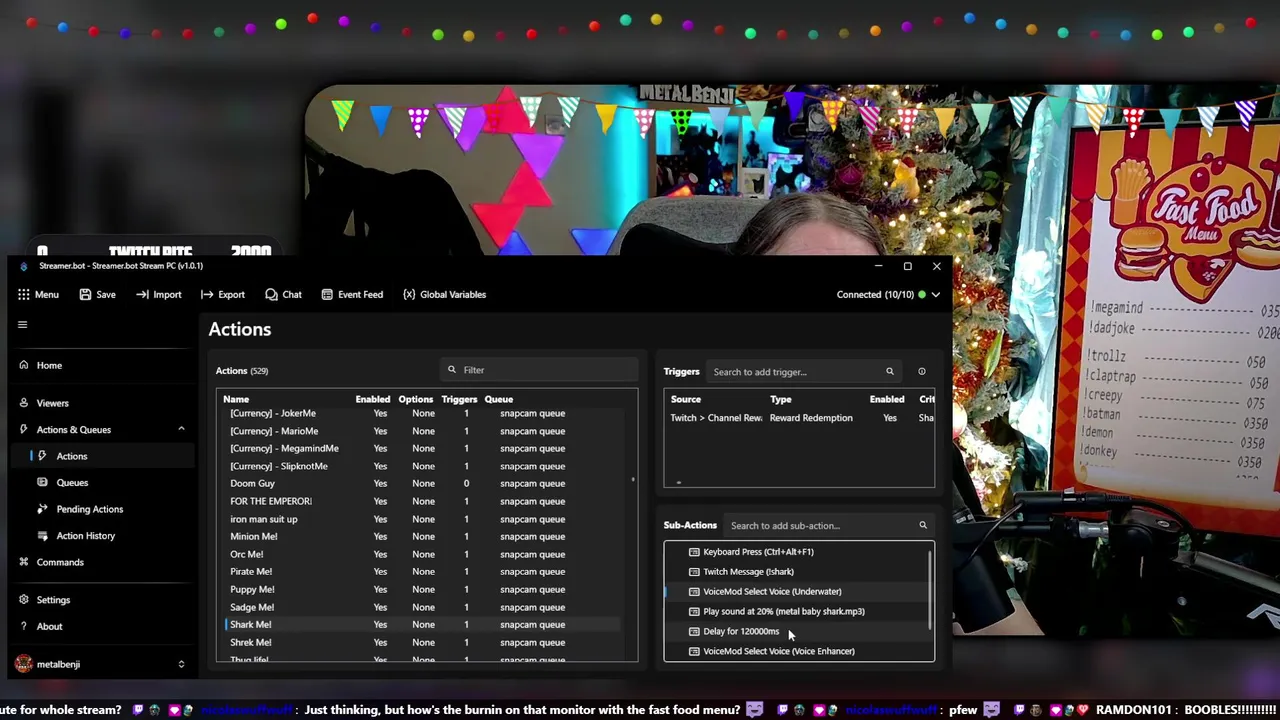1280x720 pixels.
Task: Select the Delay for 120000ms sub-action
Action: point(796,631)
